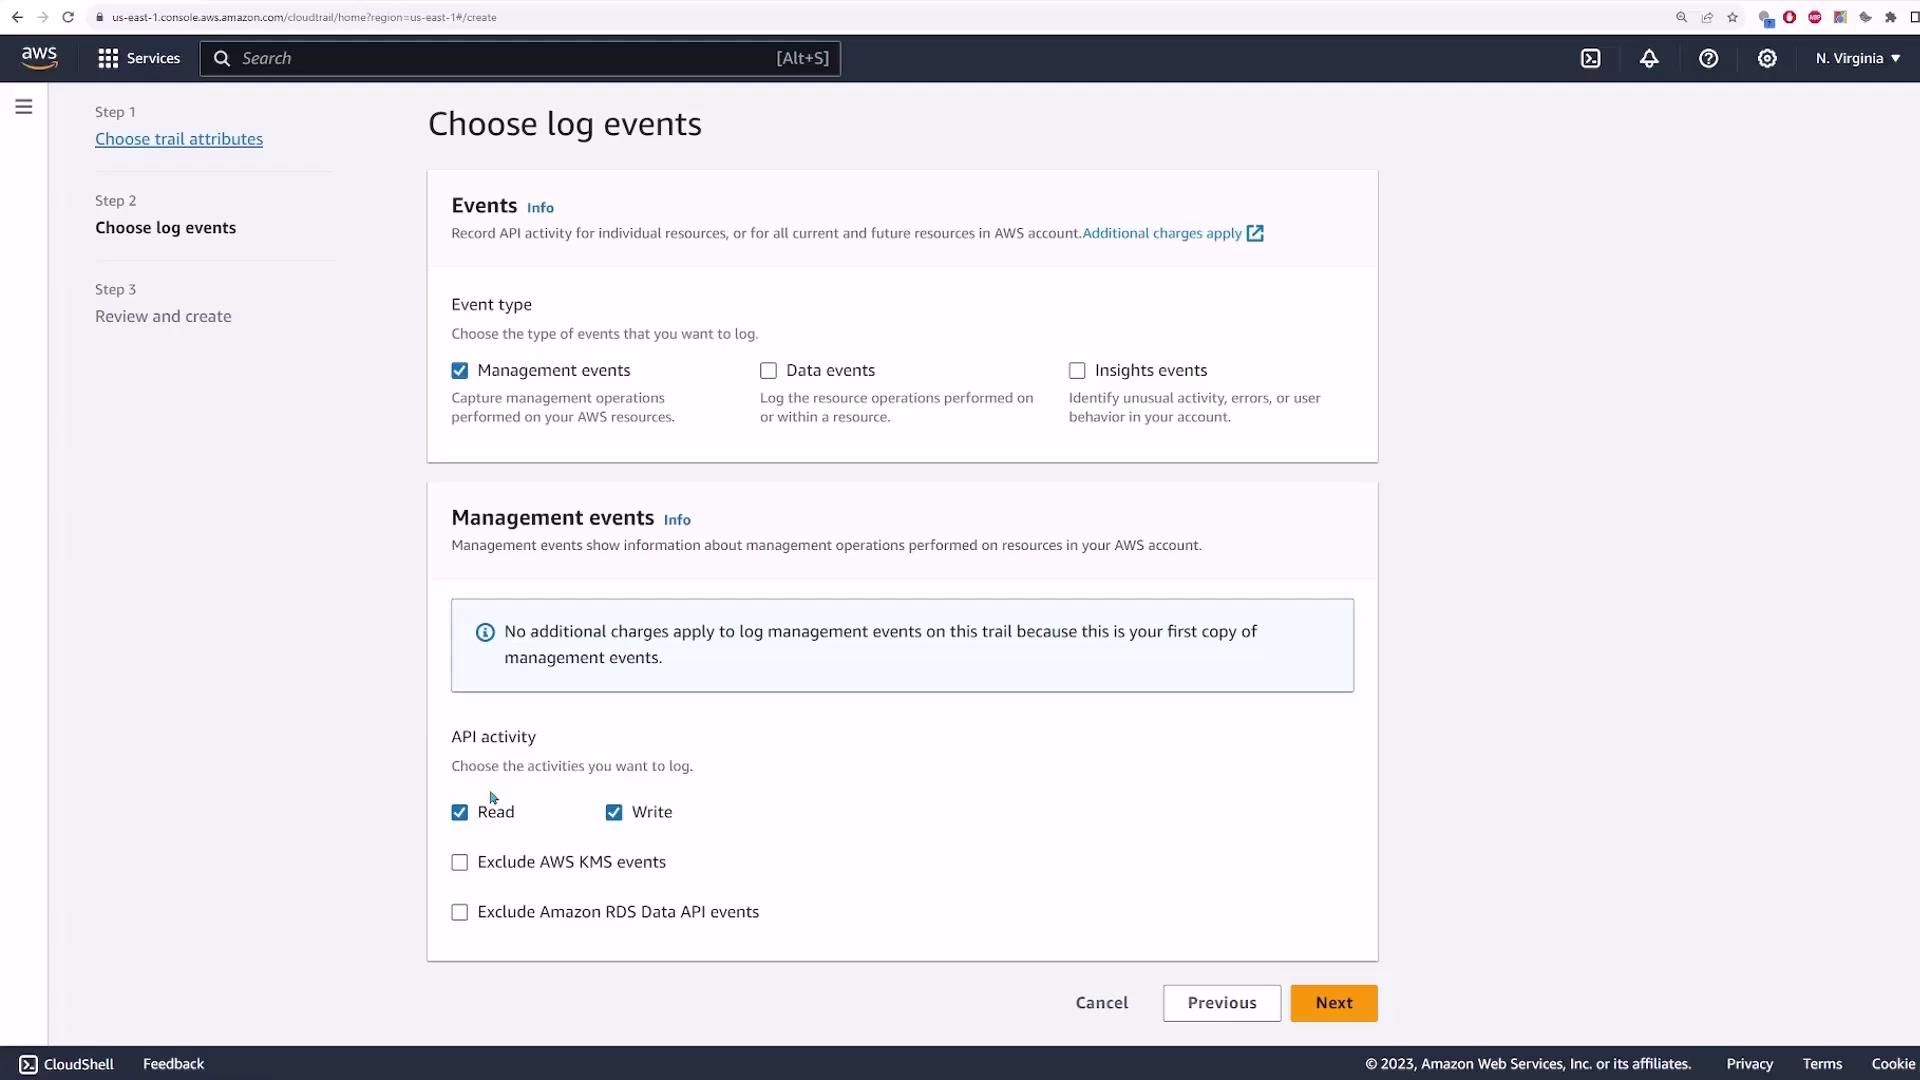Open the notifications bell

[x=1649, y=58]
